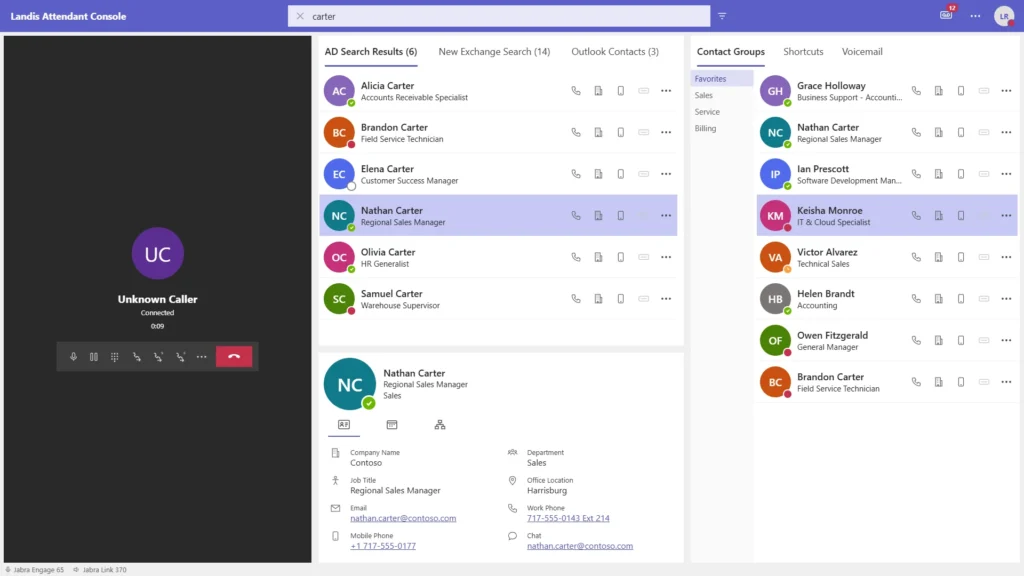Click the mobile icon in Victor Alvarez's row
The image size is (1024, 576).
tap(961, 257)
